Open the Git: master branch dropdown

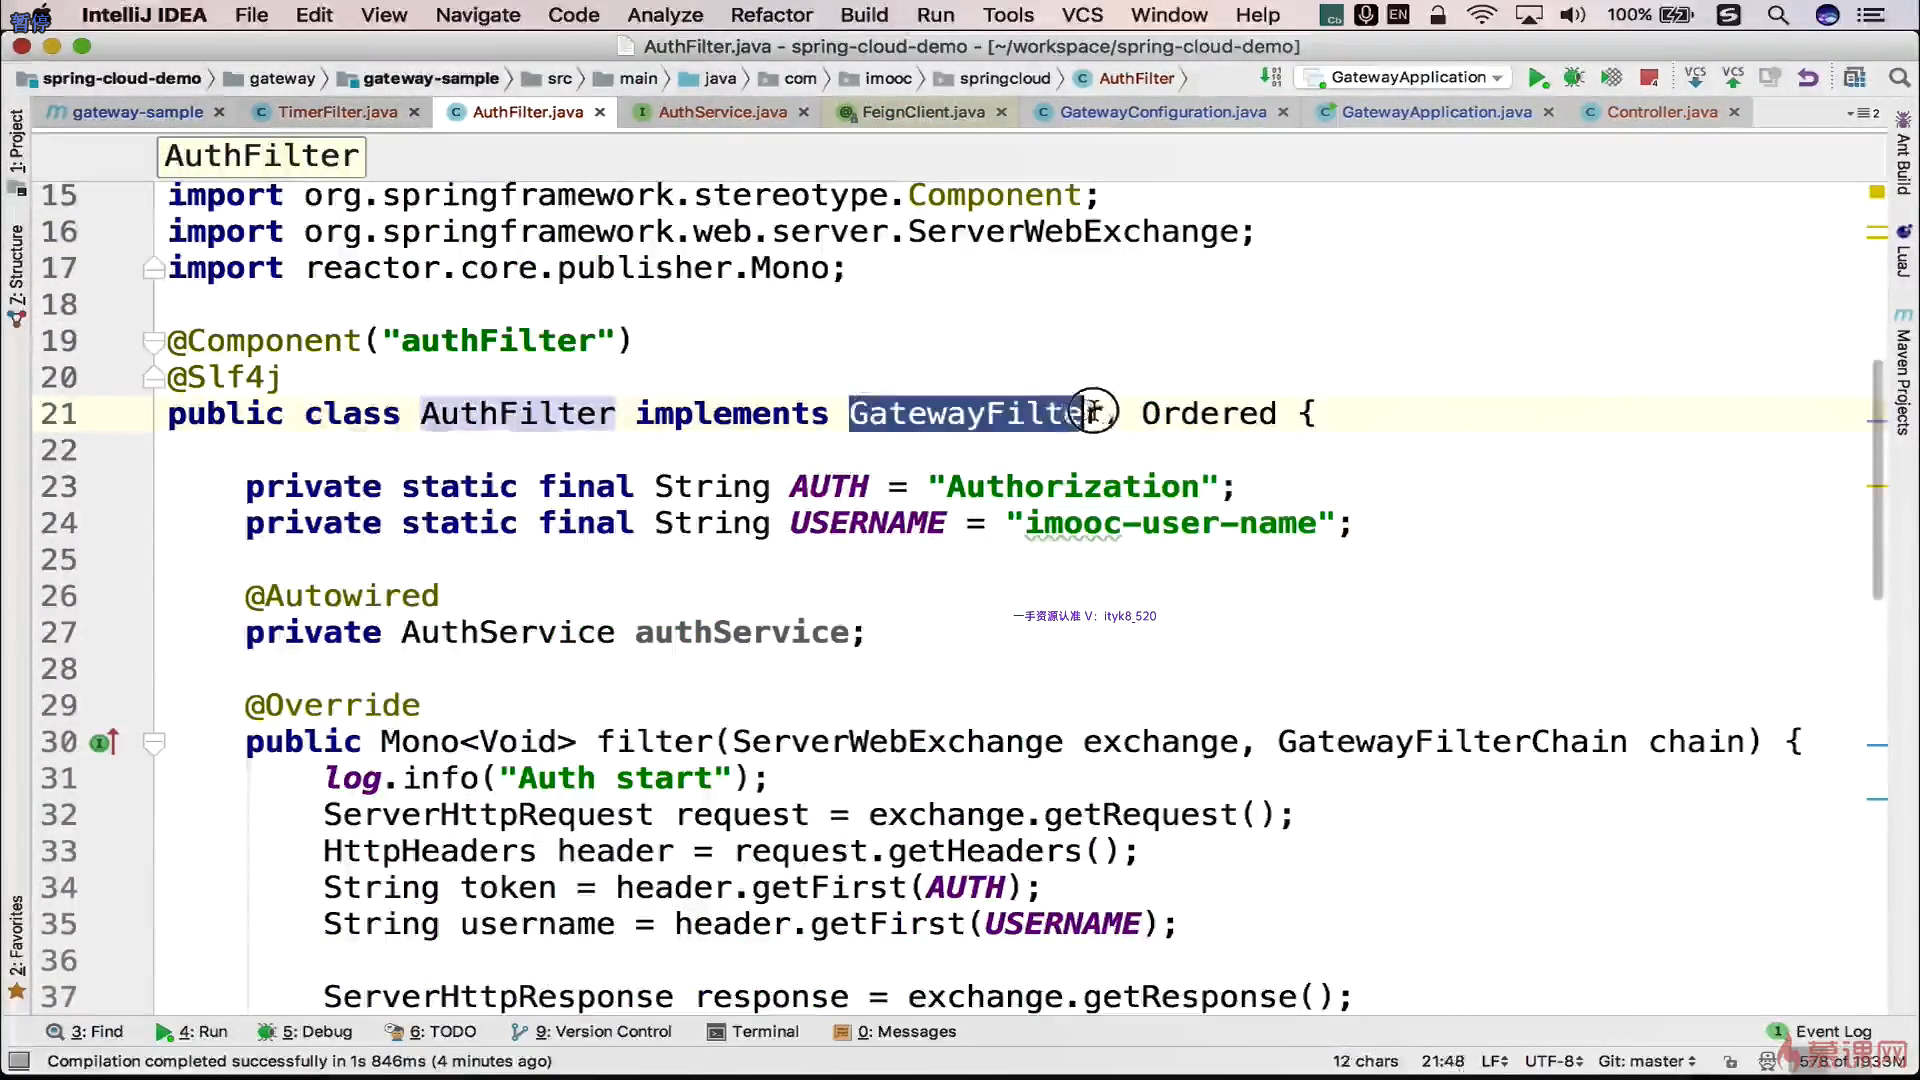tap(1646, 1061)
